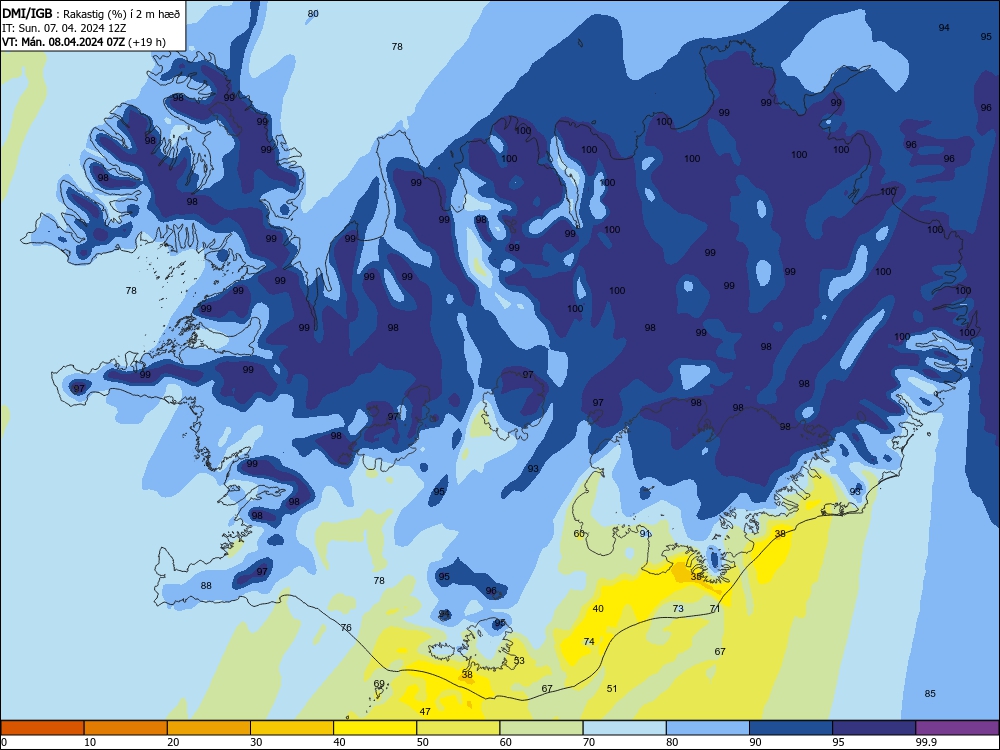Select the 'VT: Mán. 08.04.2024 07Z (+19 h)' line
Screen dimensions: 1000x750
coord(84,42)
